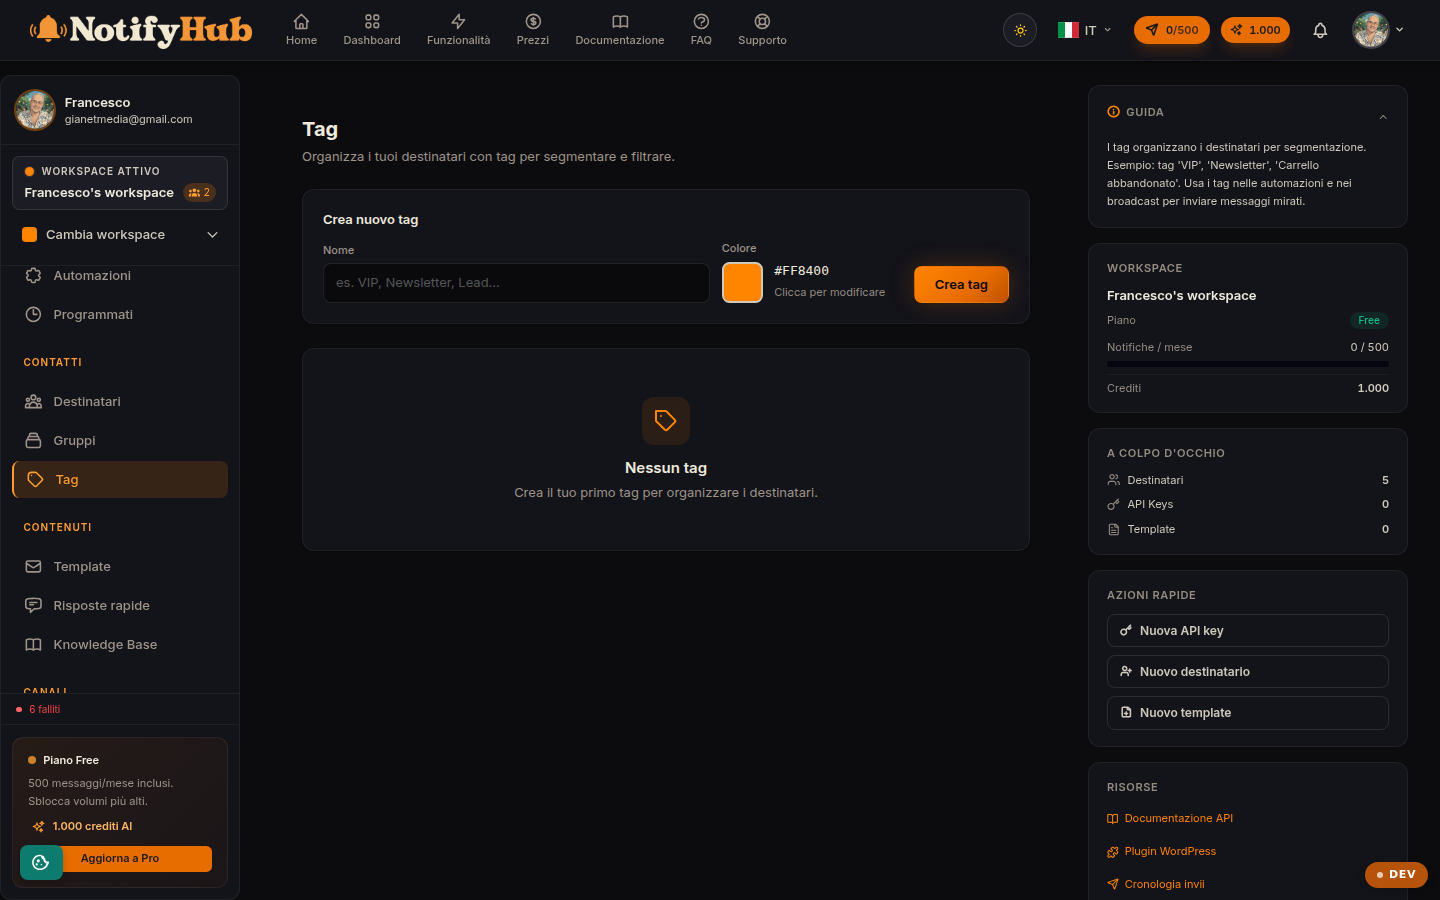The height and width of the screenshot is (900, 1440).
Task: Open Template in the sidebar
Action: pos(120,566)
